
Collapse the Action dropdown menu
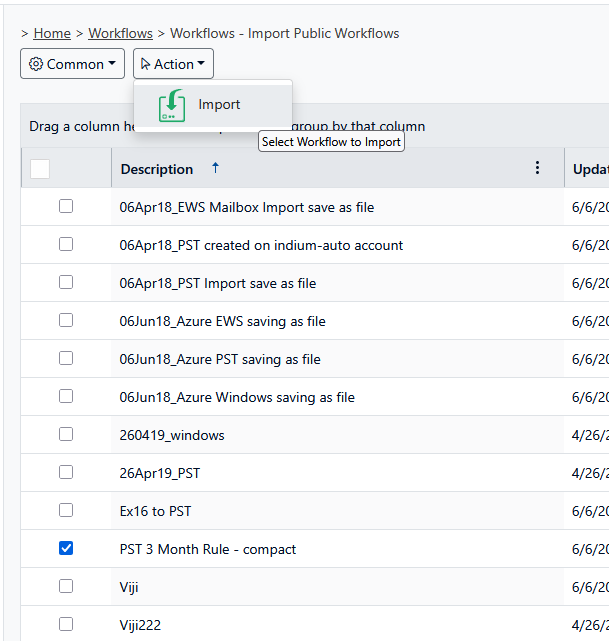[x=173, y=64]
